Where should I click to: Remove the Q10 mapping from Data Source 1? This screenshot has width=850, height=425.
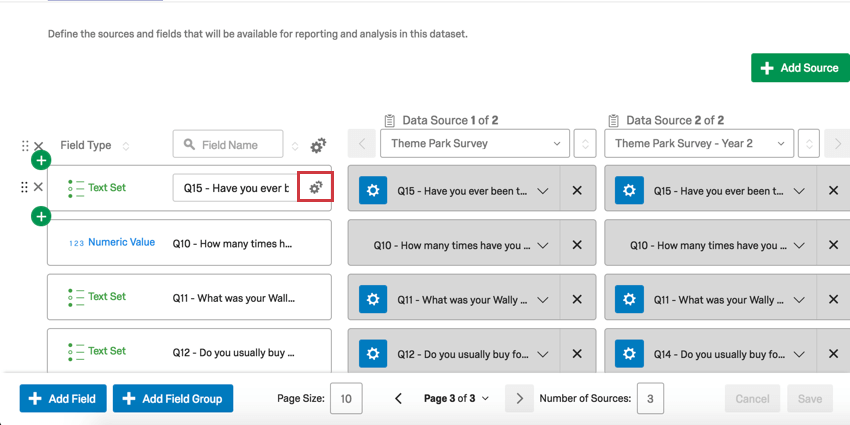577,245
